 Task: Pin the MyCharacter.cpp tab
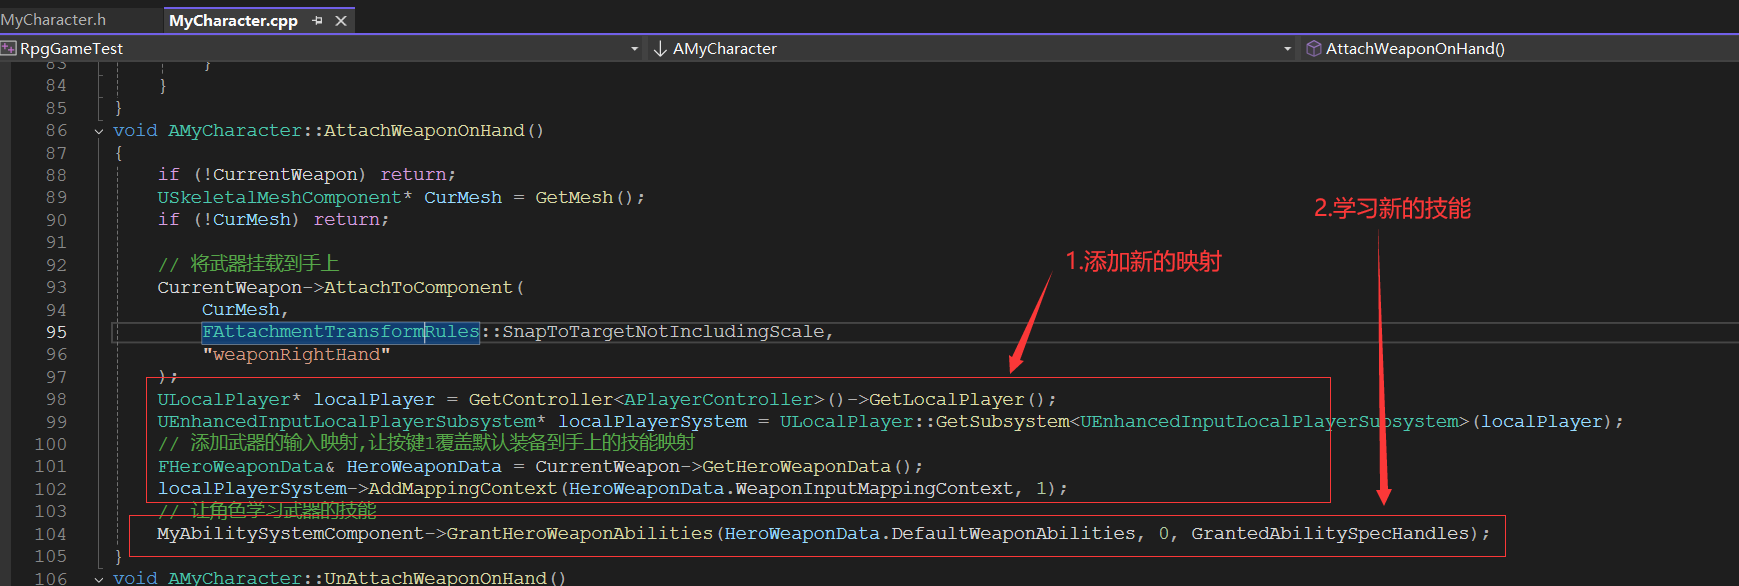point(317,21)
